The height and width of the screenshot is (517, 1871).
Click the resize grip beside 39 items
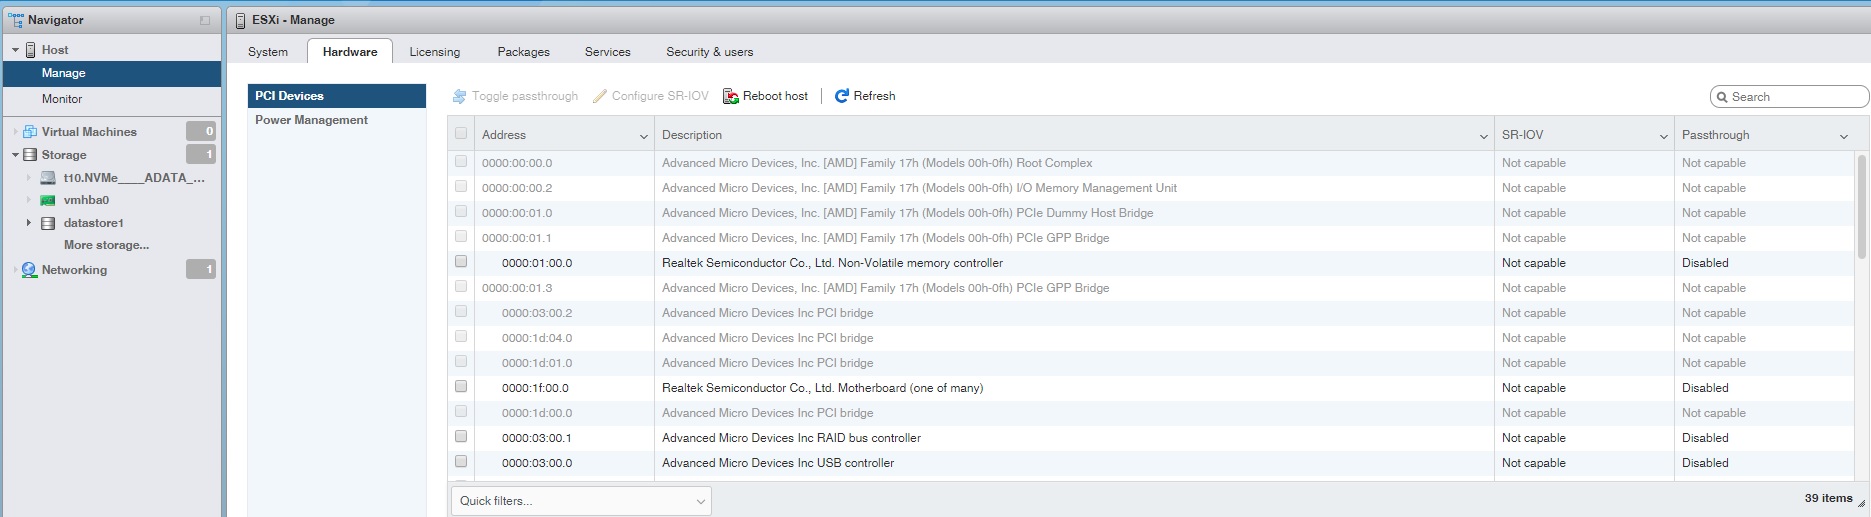tap(1861, 504)
